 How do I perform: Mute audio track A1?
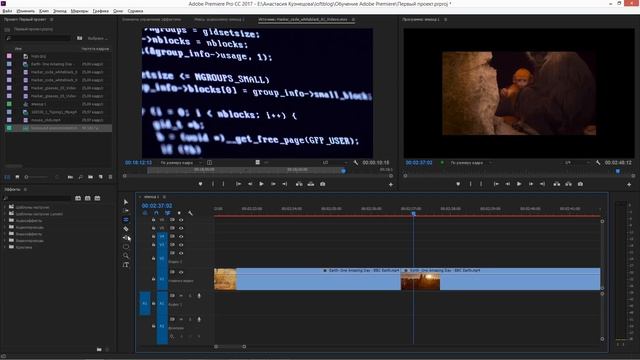click(181, 296)
